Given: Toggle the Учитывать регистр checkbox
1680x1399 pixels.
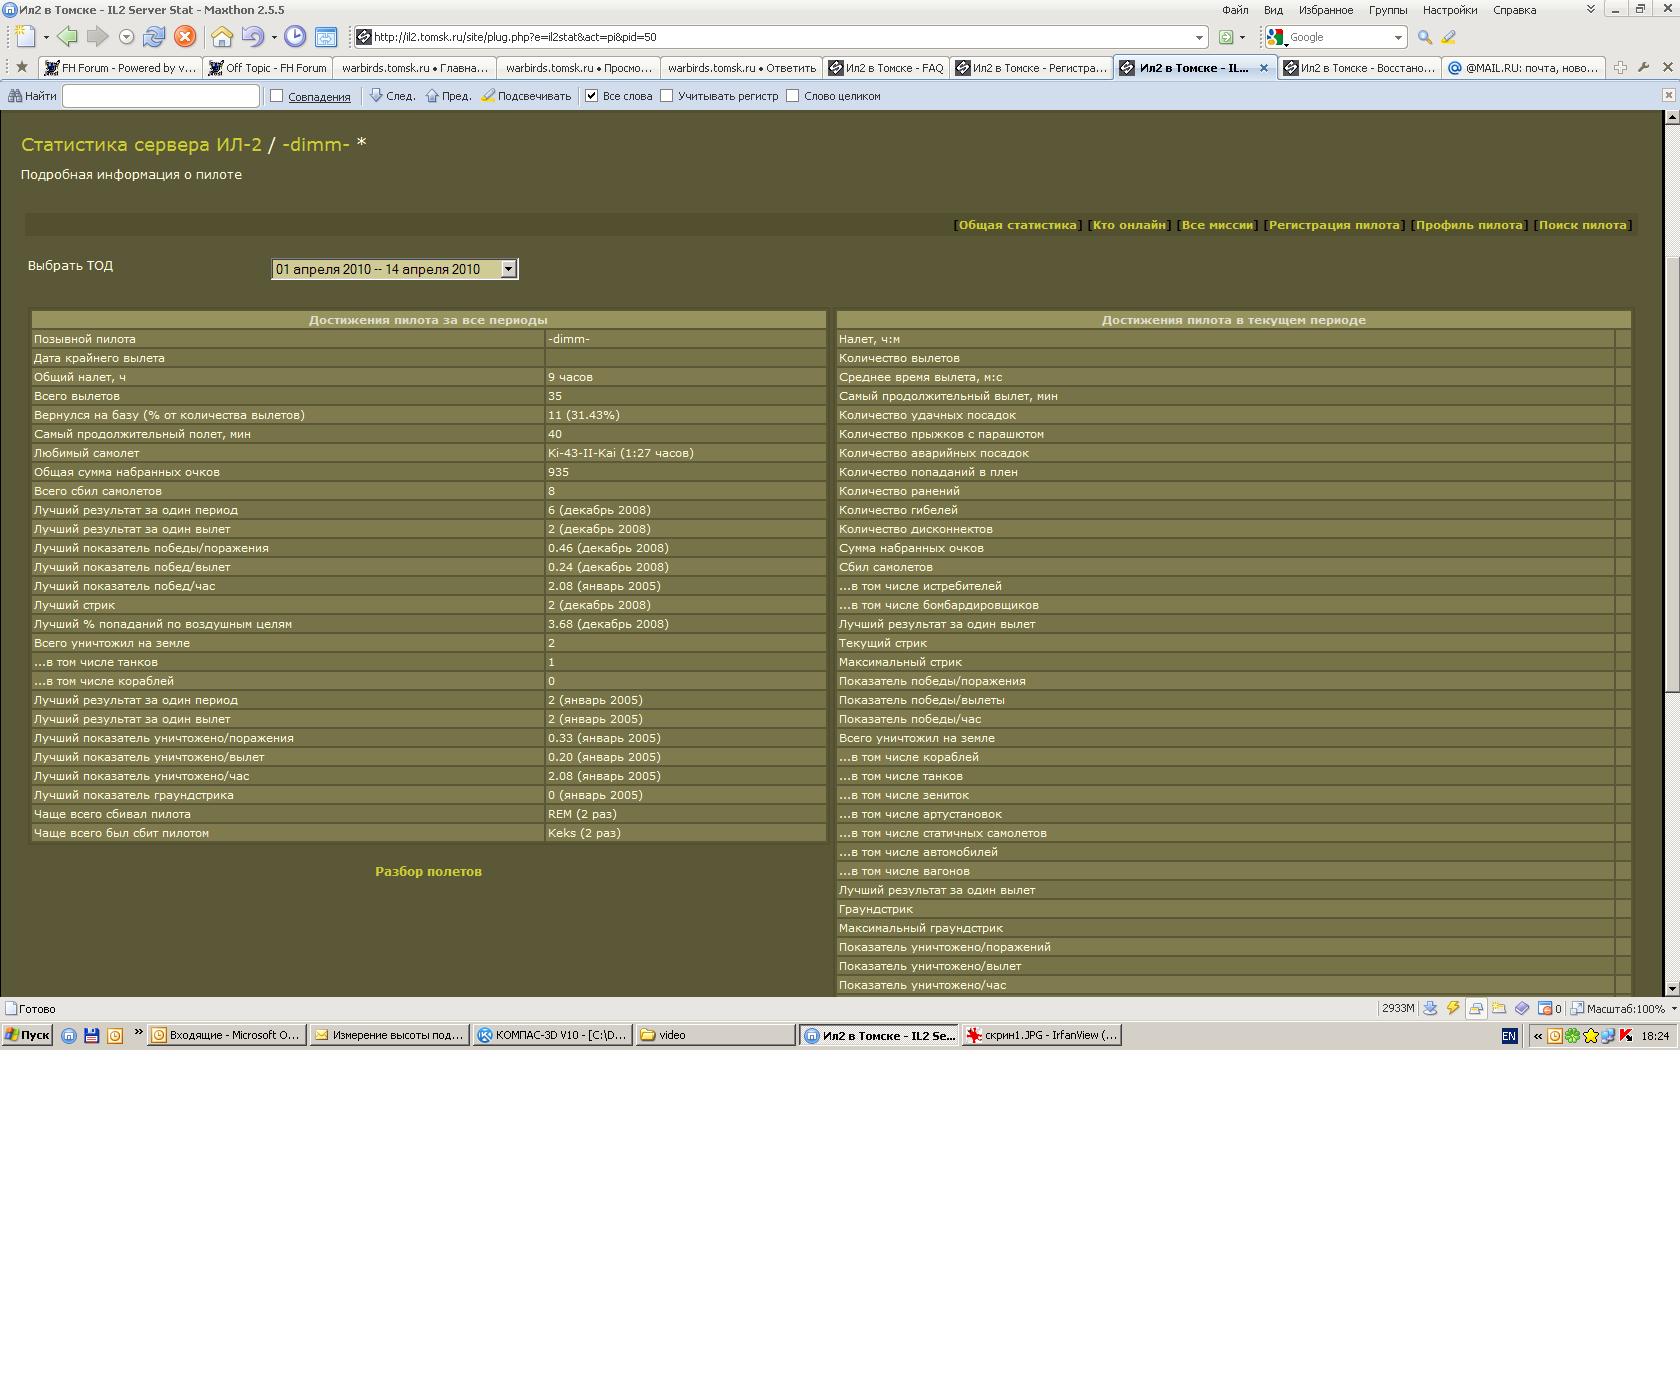Looking at the screenshot, I should click(x=667, y=96).
